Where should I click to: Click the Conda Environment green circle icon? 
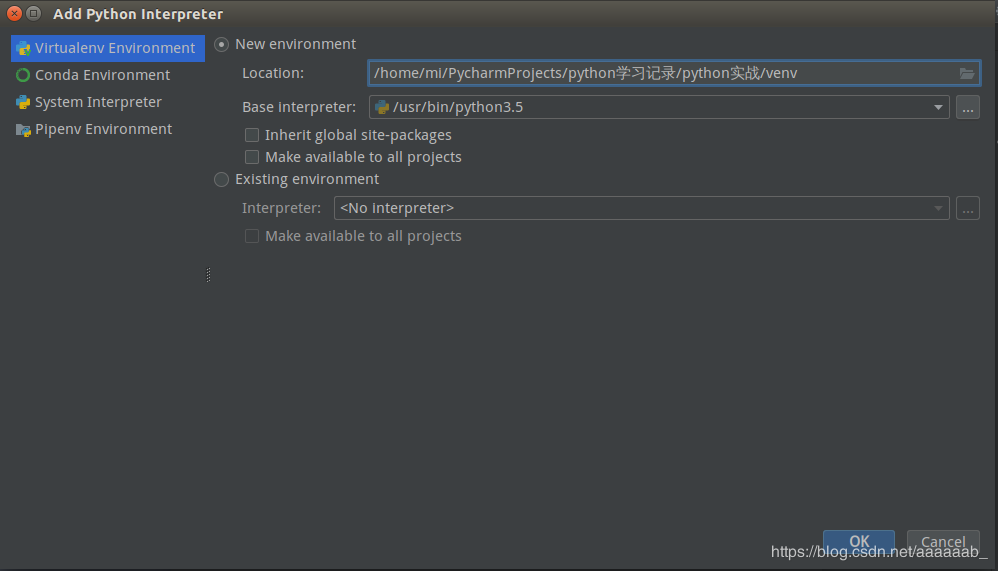coord(23,75)
